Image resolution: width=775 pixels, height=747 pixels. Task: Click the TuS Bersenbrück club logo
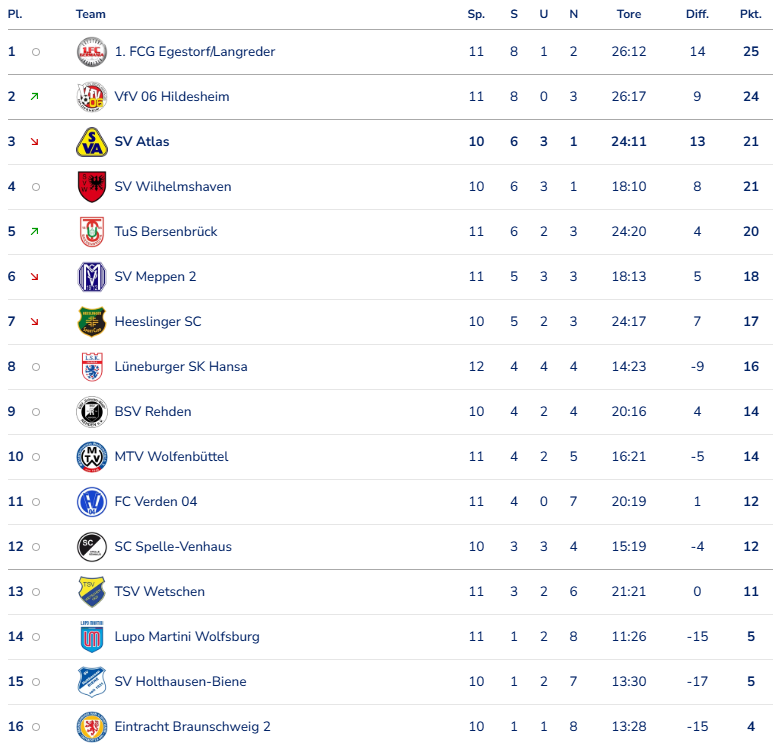point(91,232)
